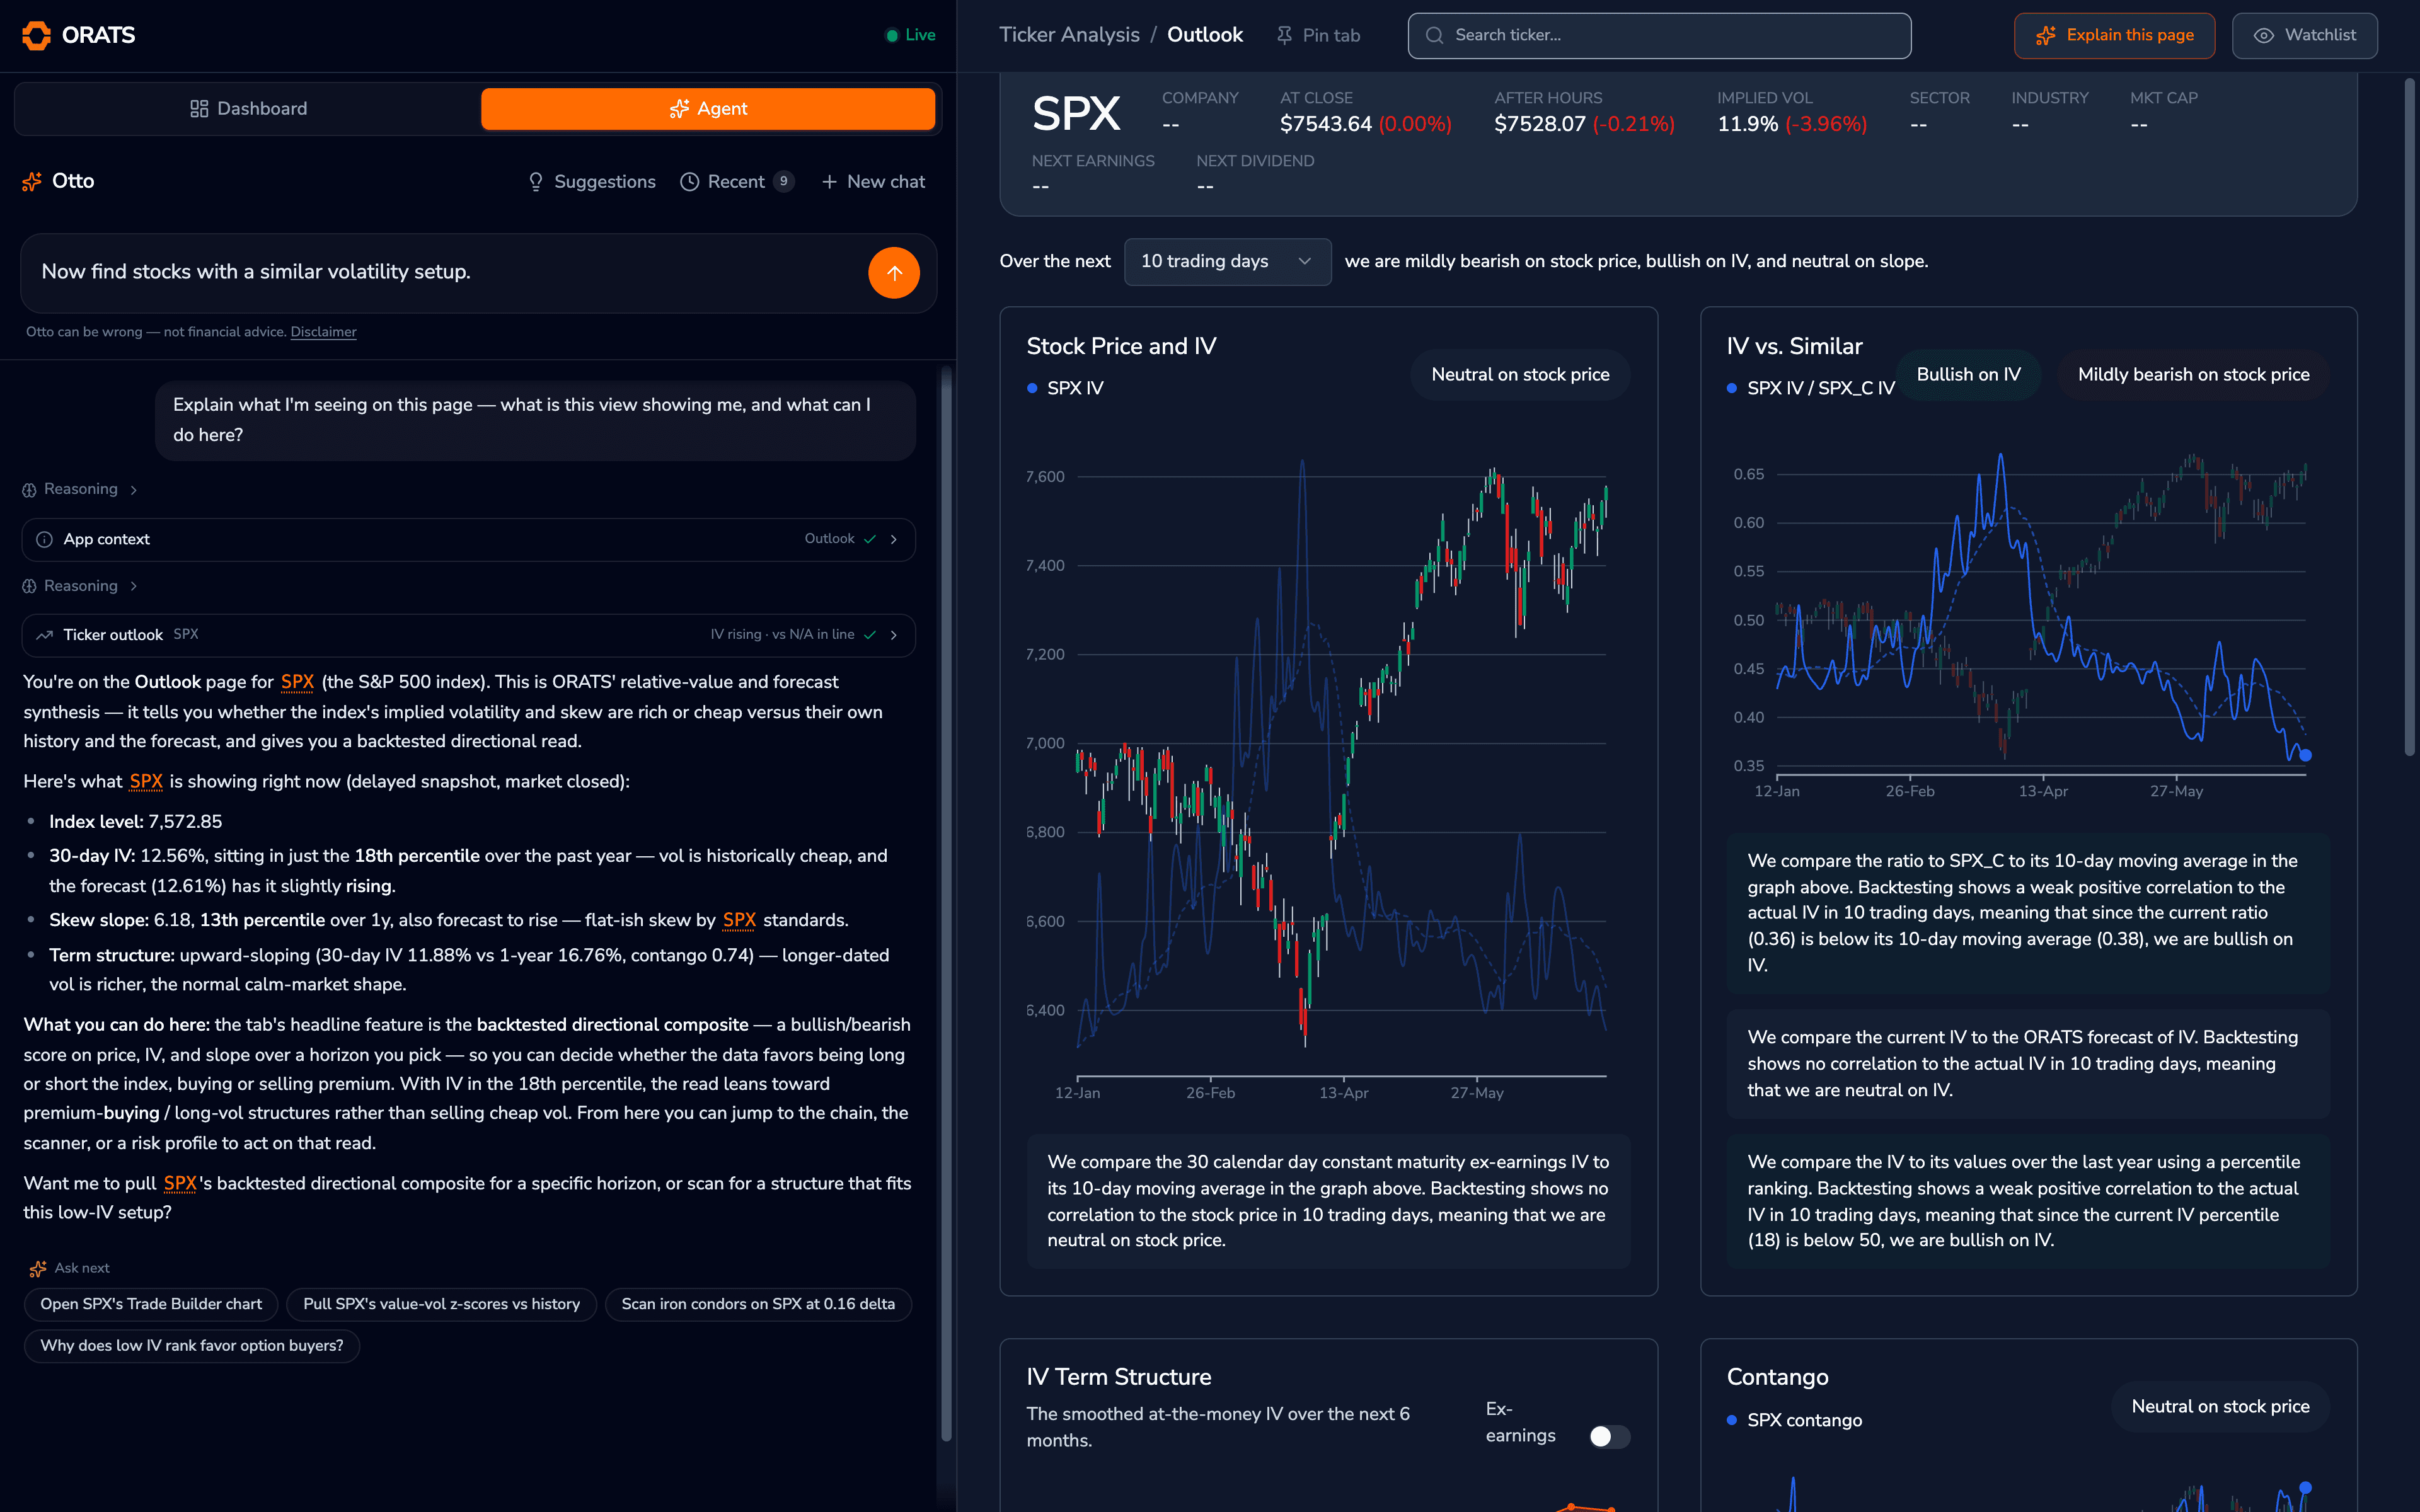Open the Disclaimer link
Viewport: 2420px width, 1512px height.
(323, 332)
